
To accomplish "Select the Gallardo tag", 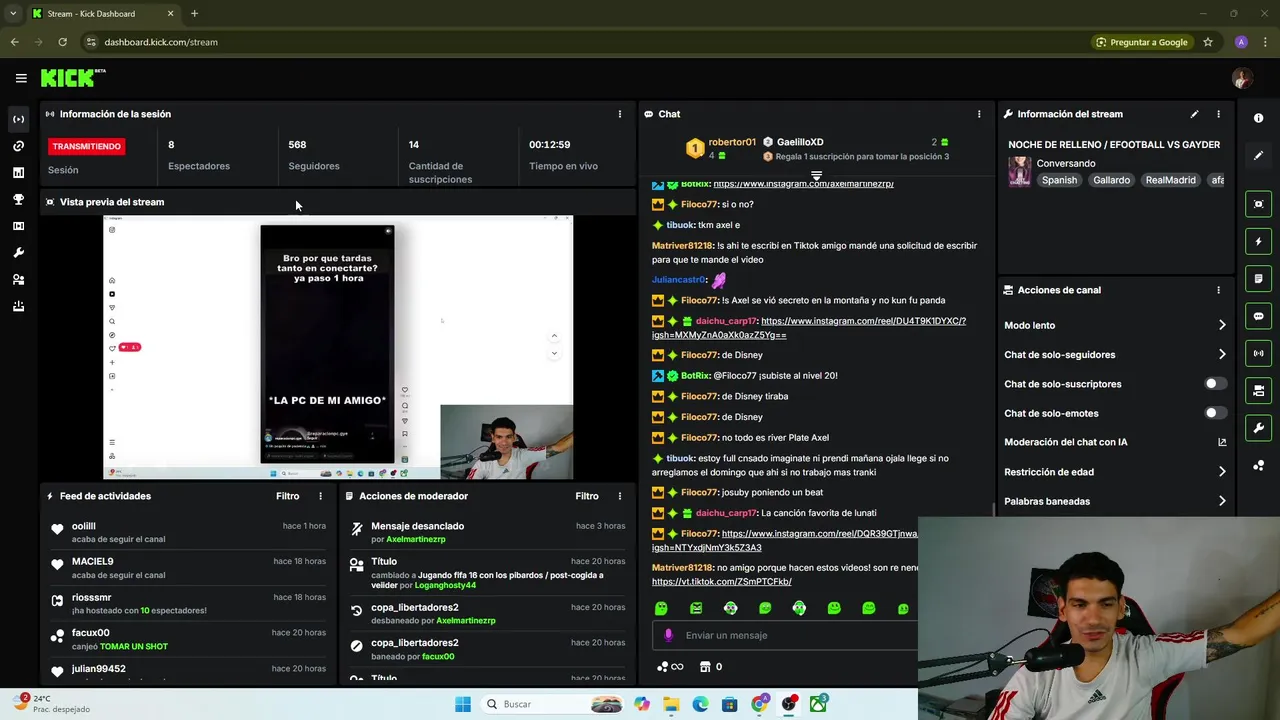I will pyautogui.click(x=1111, y=180).
